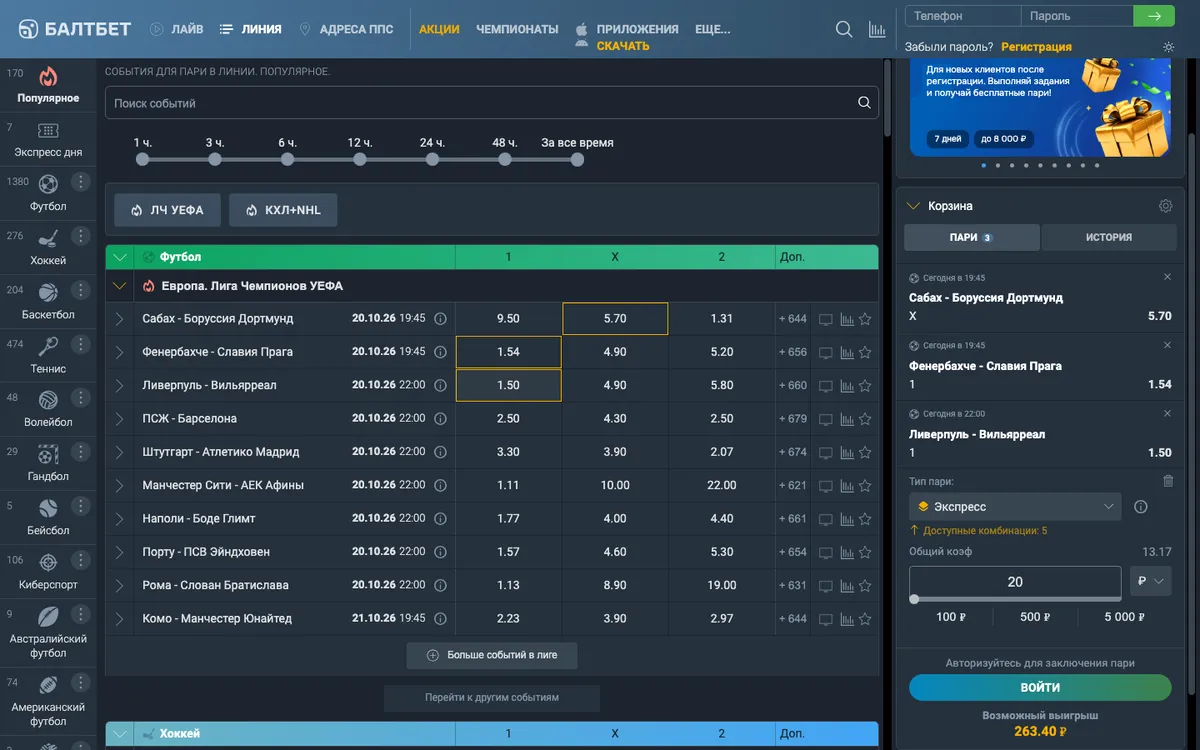The image size is (1200, 750).
Task: Set the time filter to 6 ч.
Action: tap(288, 159)
